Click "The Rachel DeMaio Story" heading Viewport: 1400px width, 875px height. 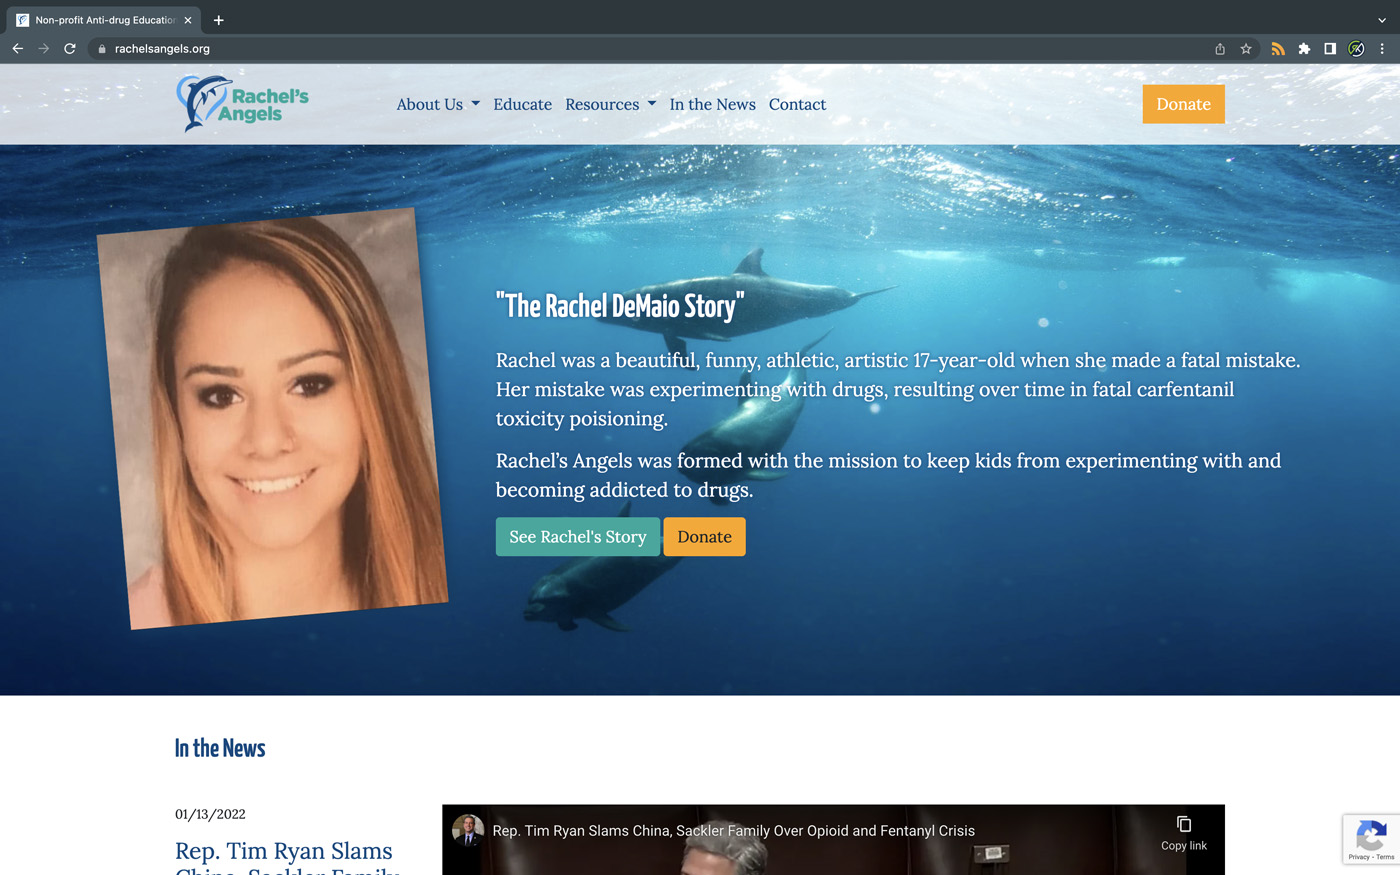point(620,306)
